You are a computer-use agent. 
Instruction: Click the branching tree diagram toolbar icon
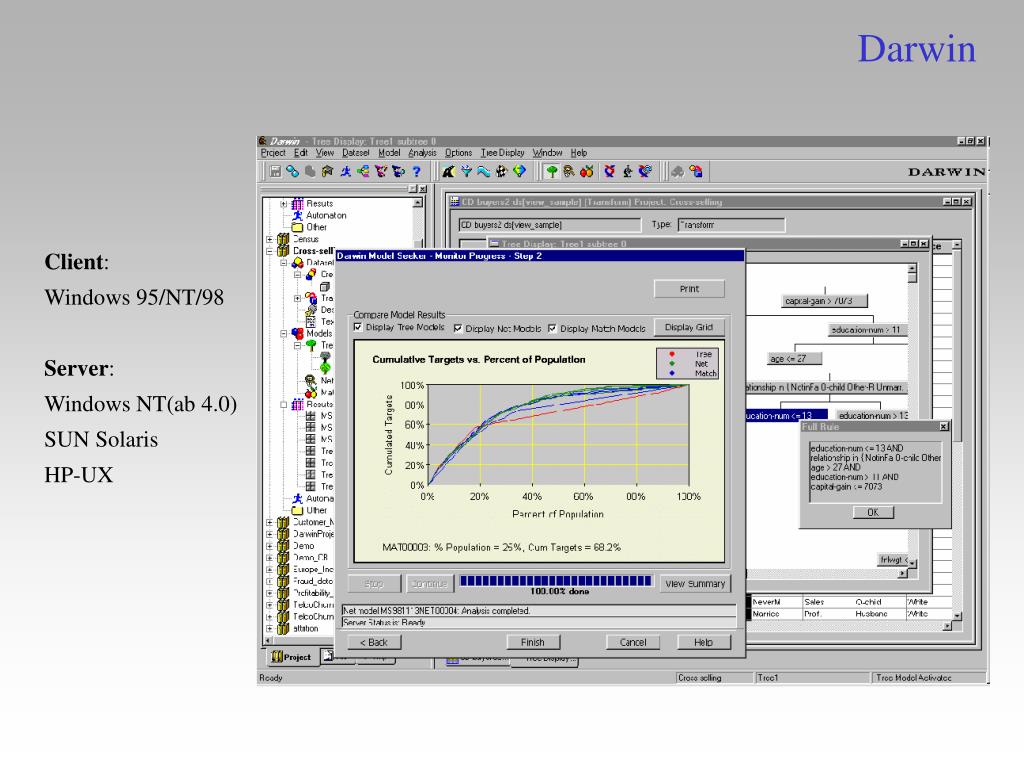click(x=363, y=171)
